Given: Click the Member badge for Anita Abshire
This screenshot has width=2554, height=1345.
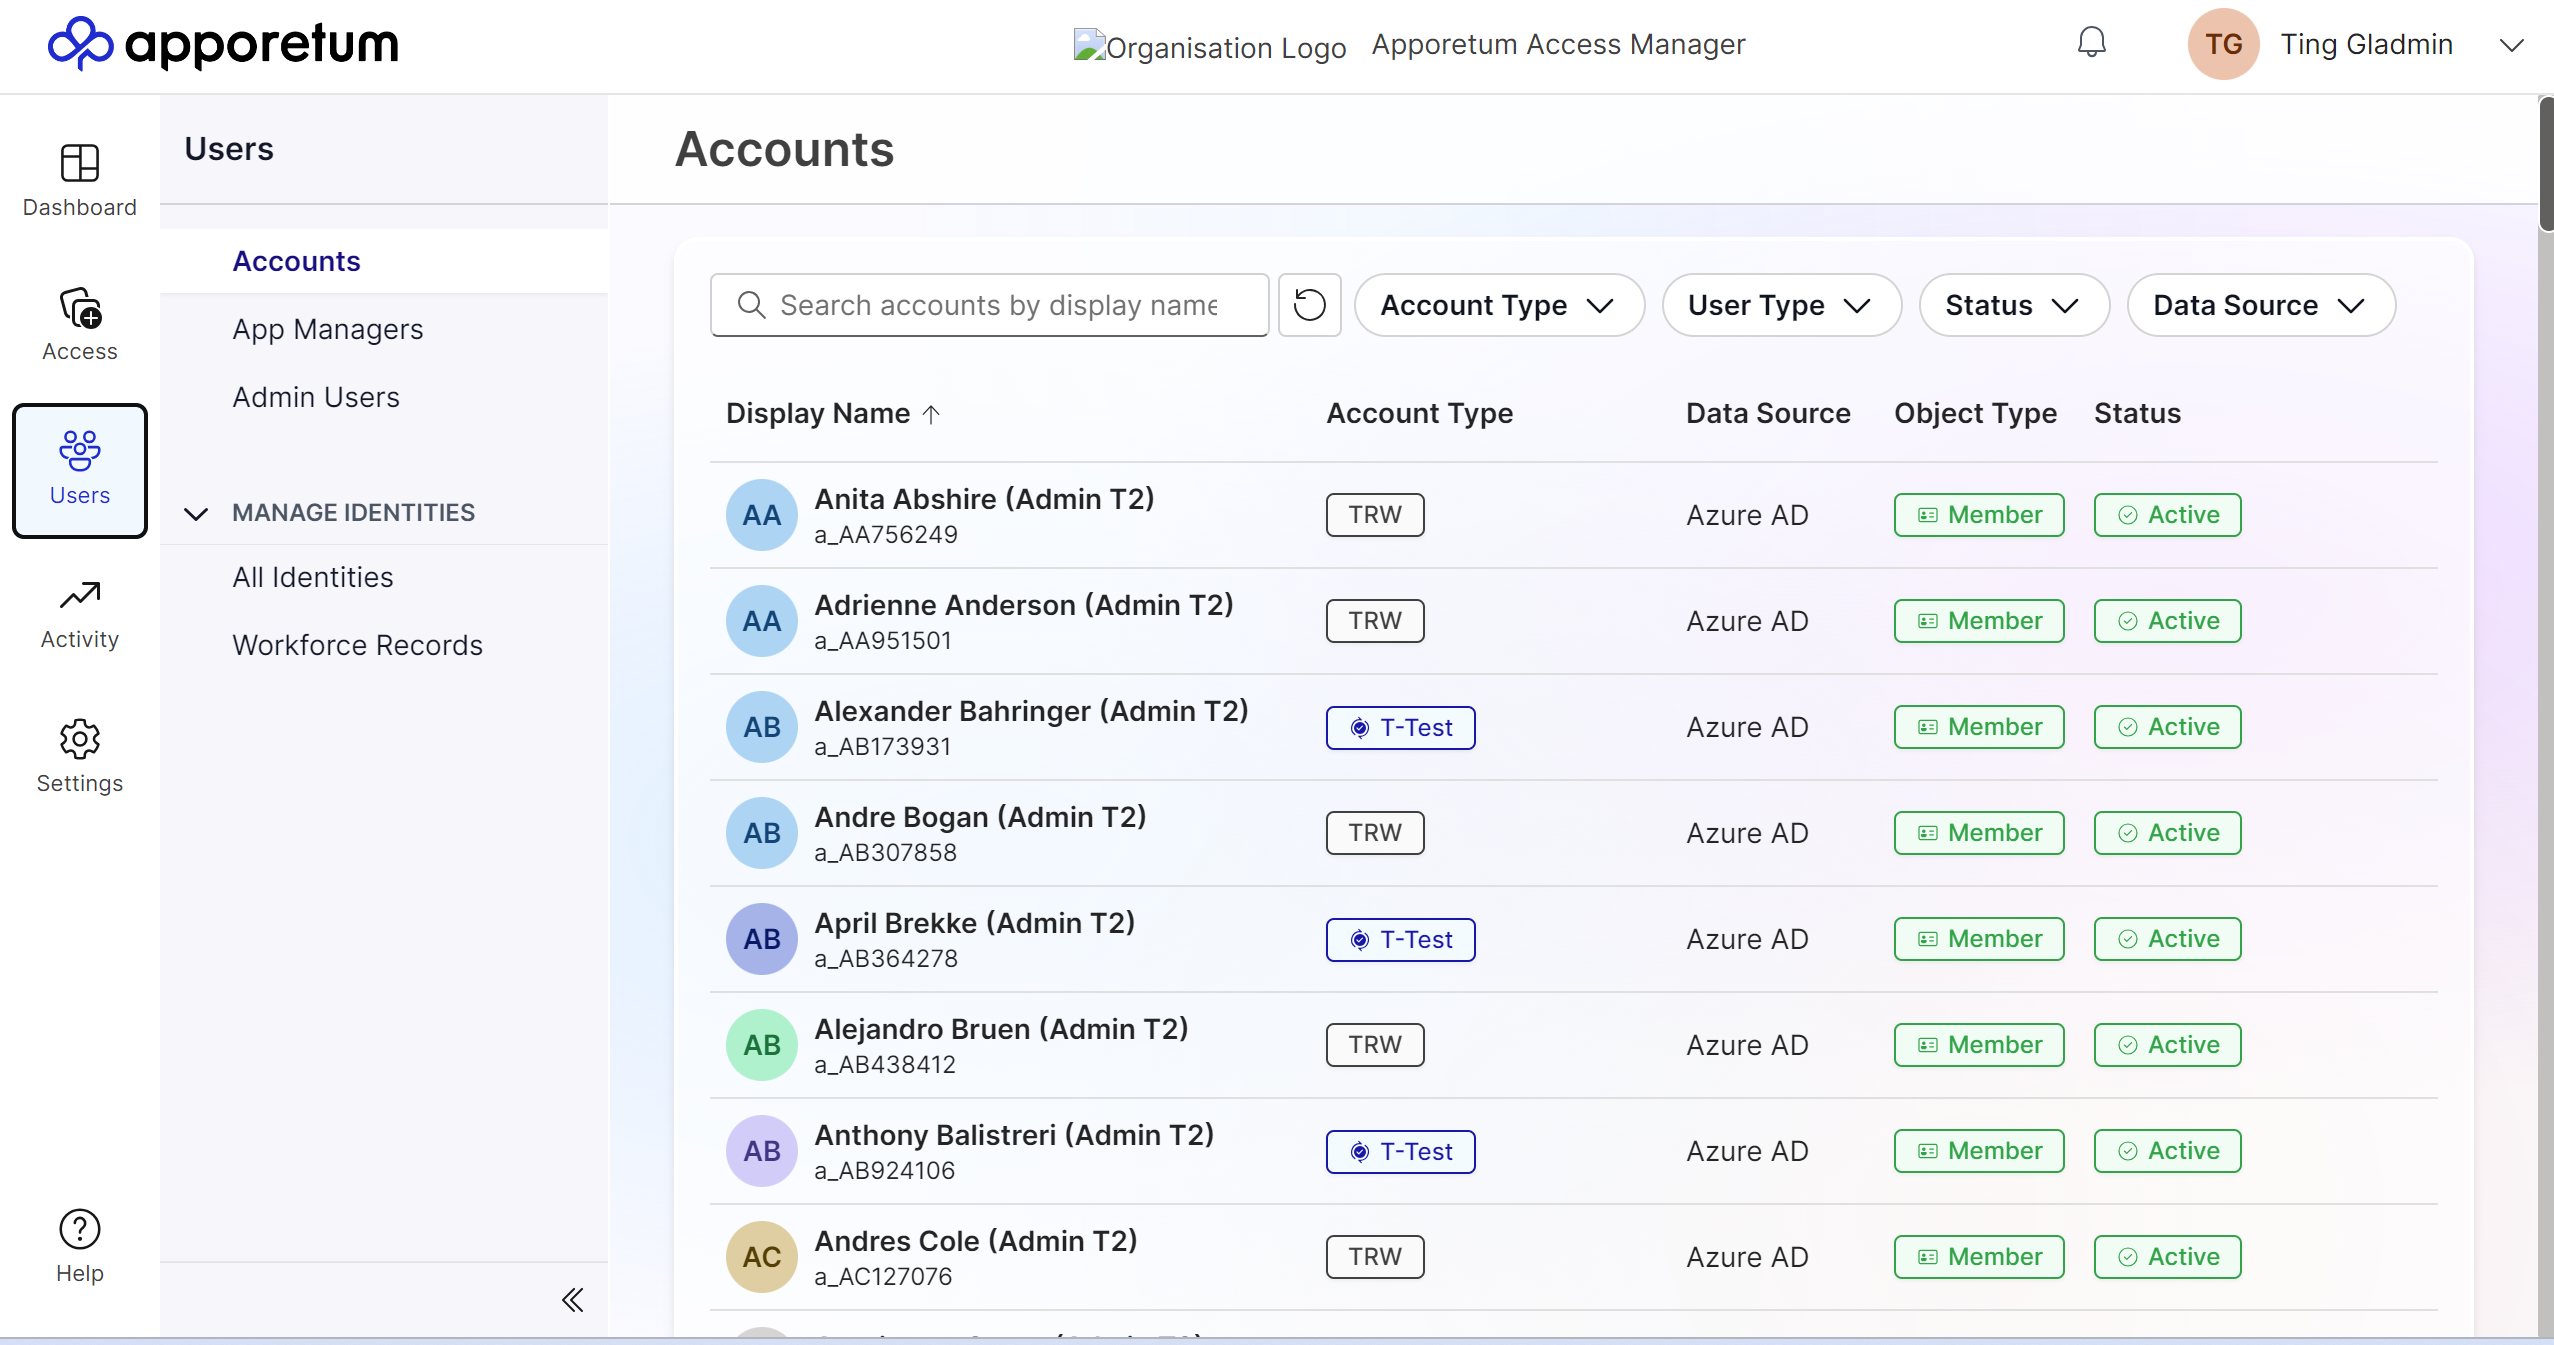Looking at the screenshot, I should tap(1979, 515).
